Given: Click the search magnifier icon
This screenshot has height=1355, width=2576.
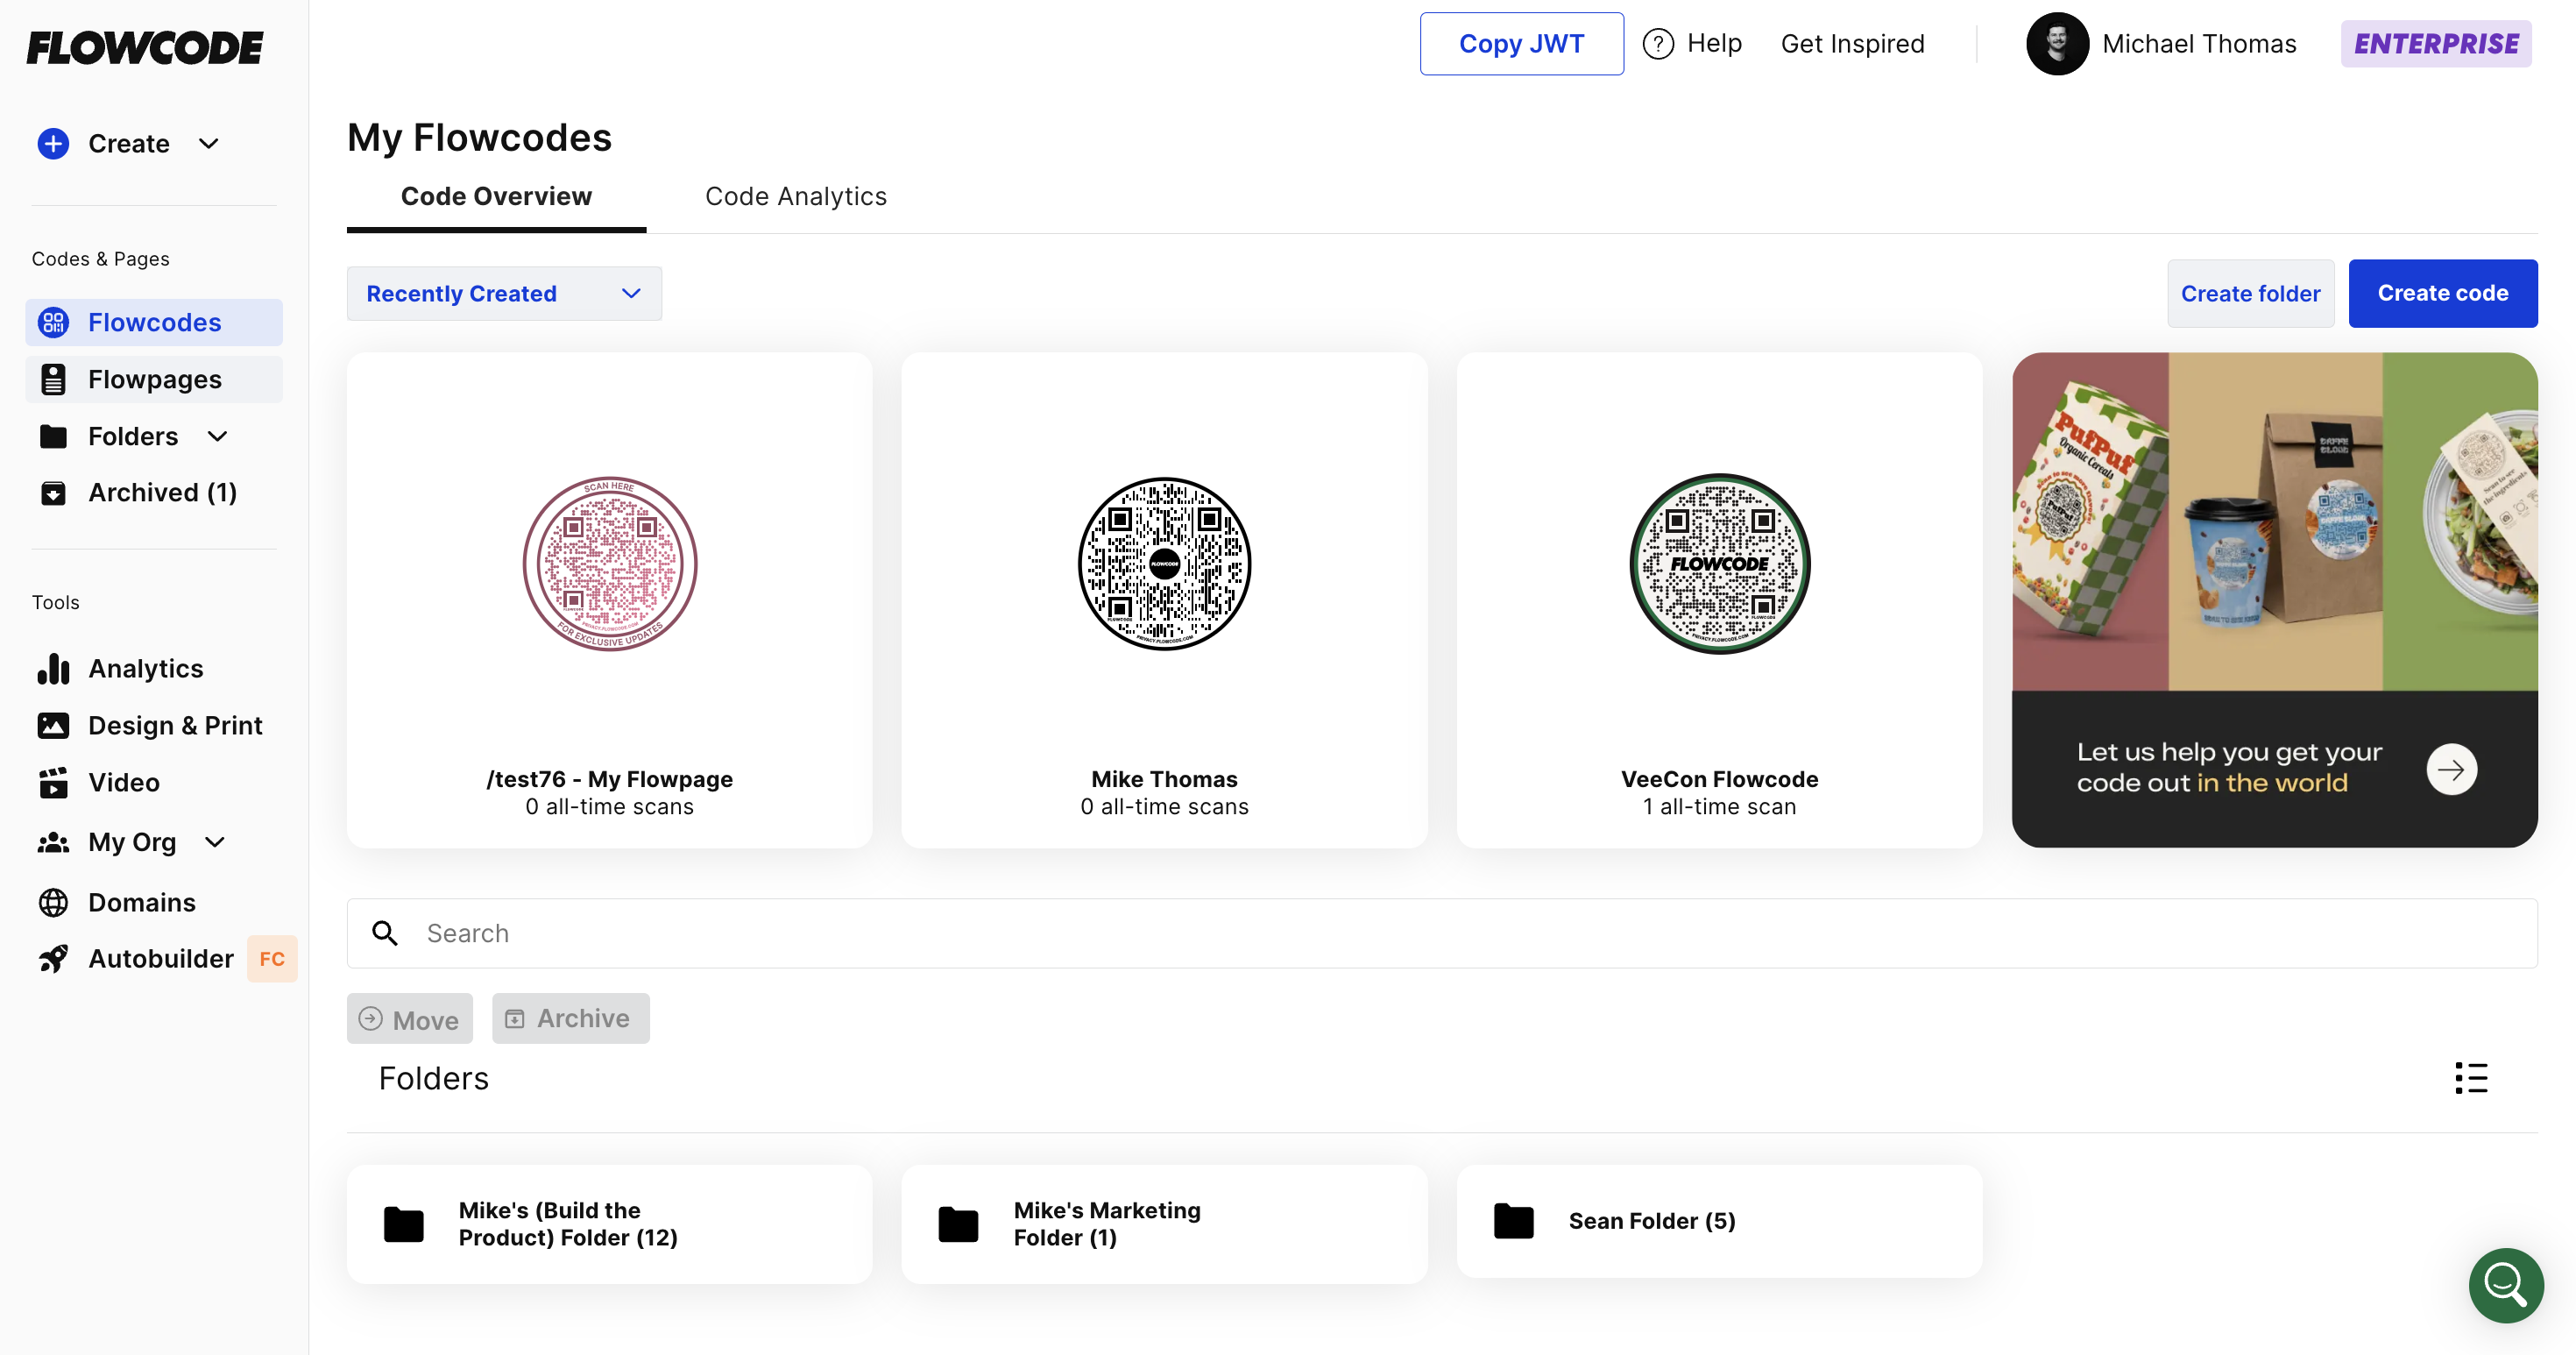Looking at the screenshot, I should tap(386, 932).
